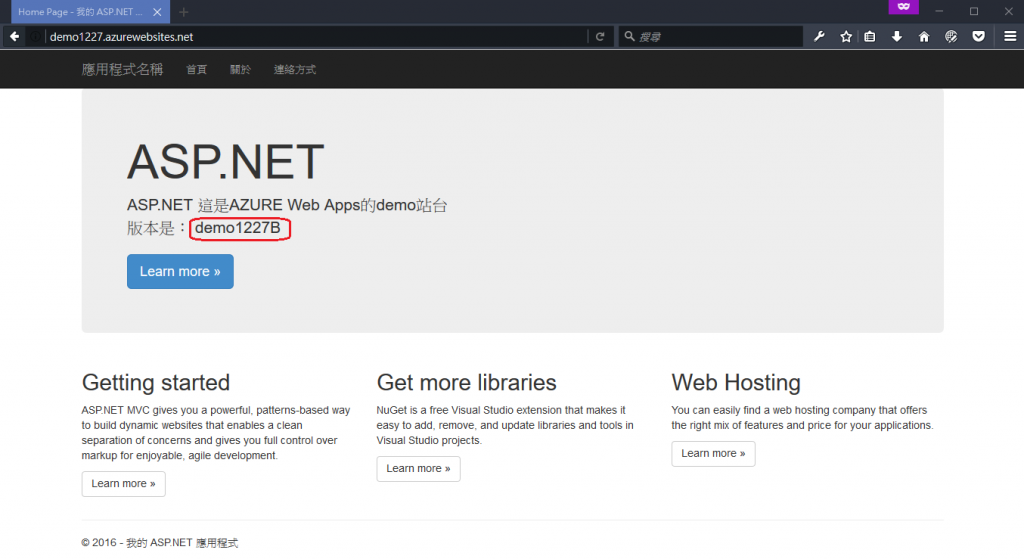Close the Home Page browser tab
This screenshot has height=559, width=1024.
[157, 12]
